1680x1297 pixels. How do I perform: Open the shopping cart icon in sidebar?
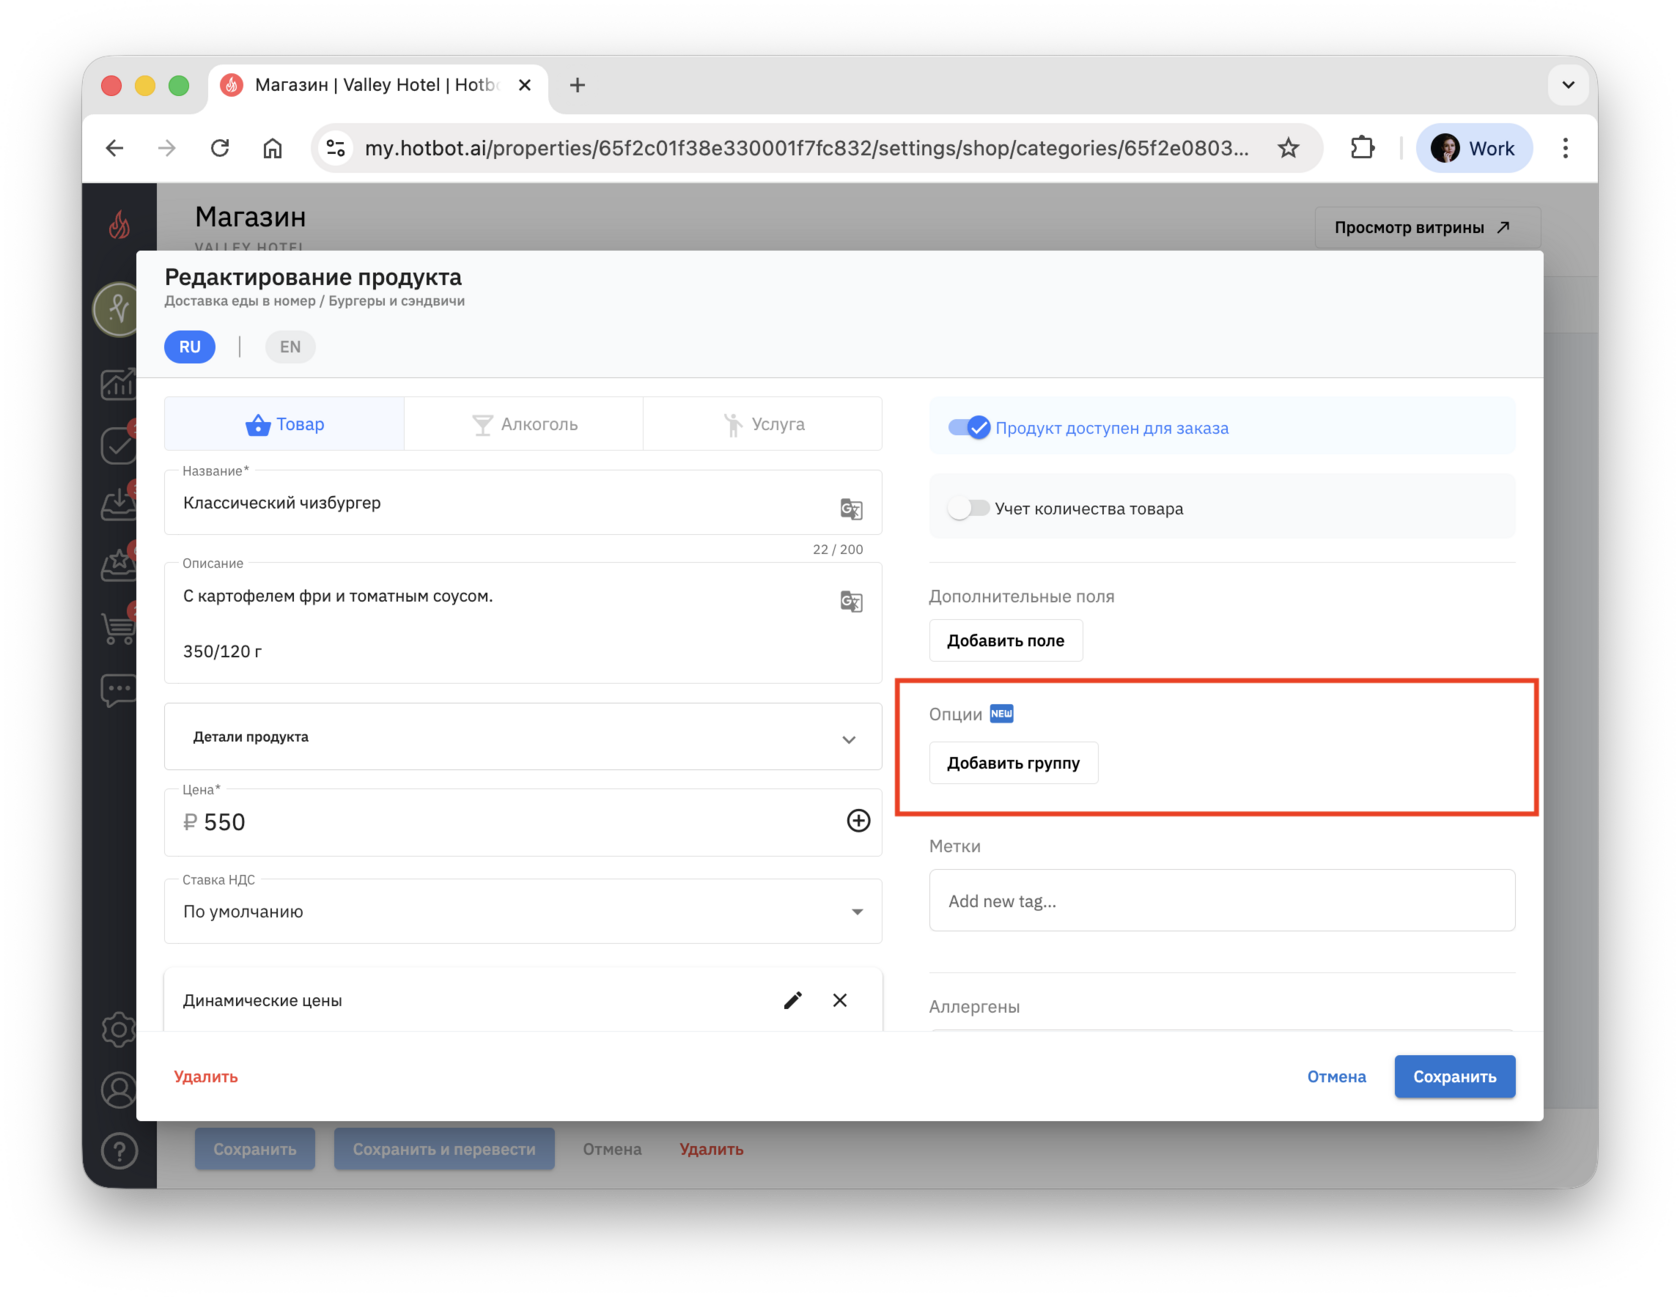coord(118,628)
